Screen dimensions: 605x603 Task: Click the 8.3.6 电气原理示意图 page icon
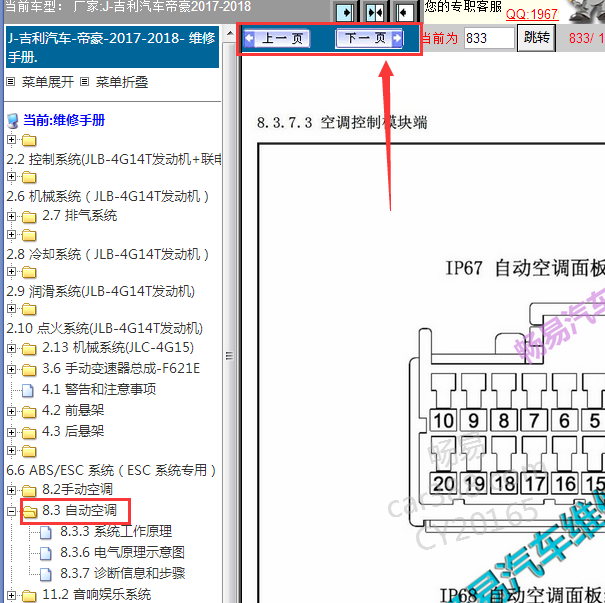(46, 554)
